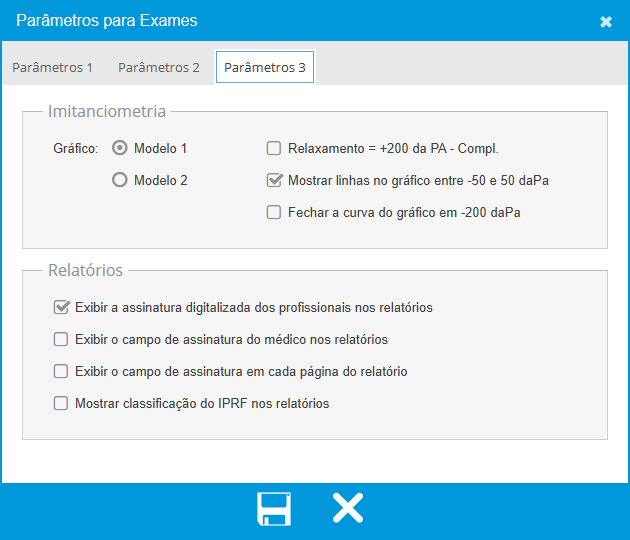
Task: Enable assinatura do médico nos relatórios checkbox
Action: (61, 339)
